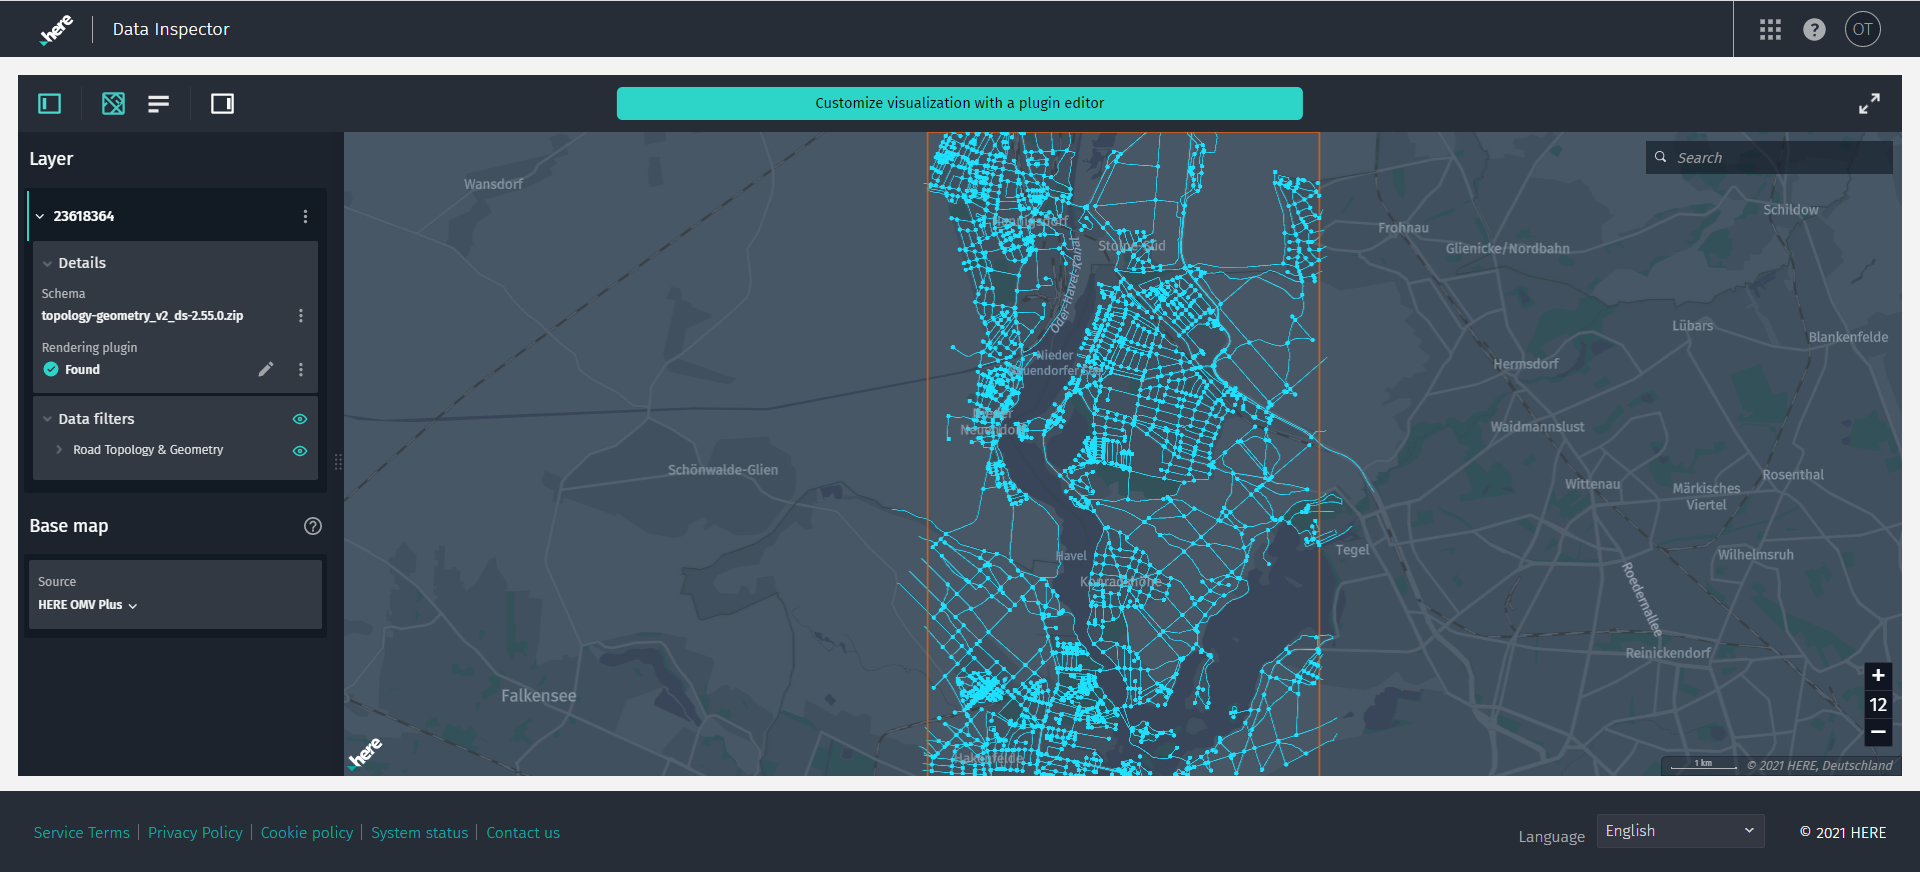The image size is (1920, 872).
Task: Open Service Terms link
Action: coord(82,832)
